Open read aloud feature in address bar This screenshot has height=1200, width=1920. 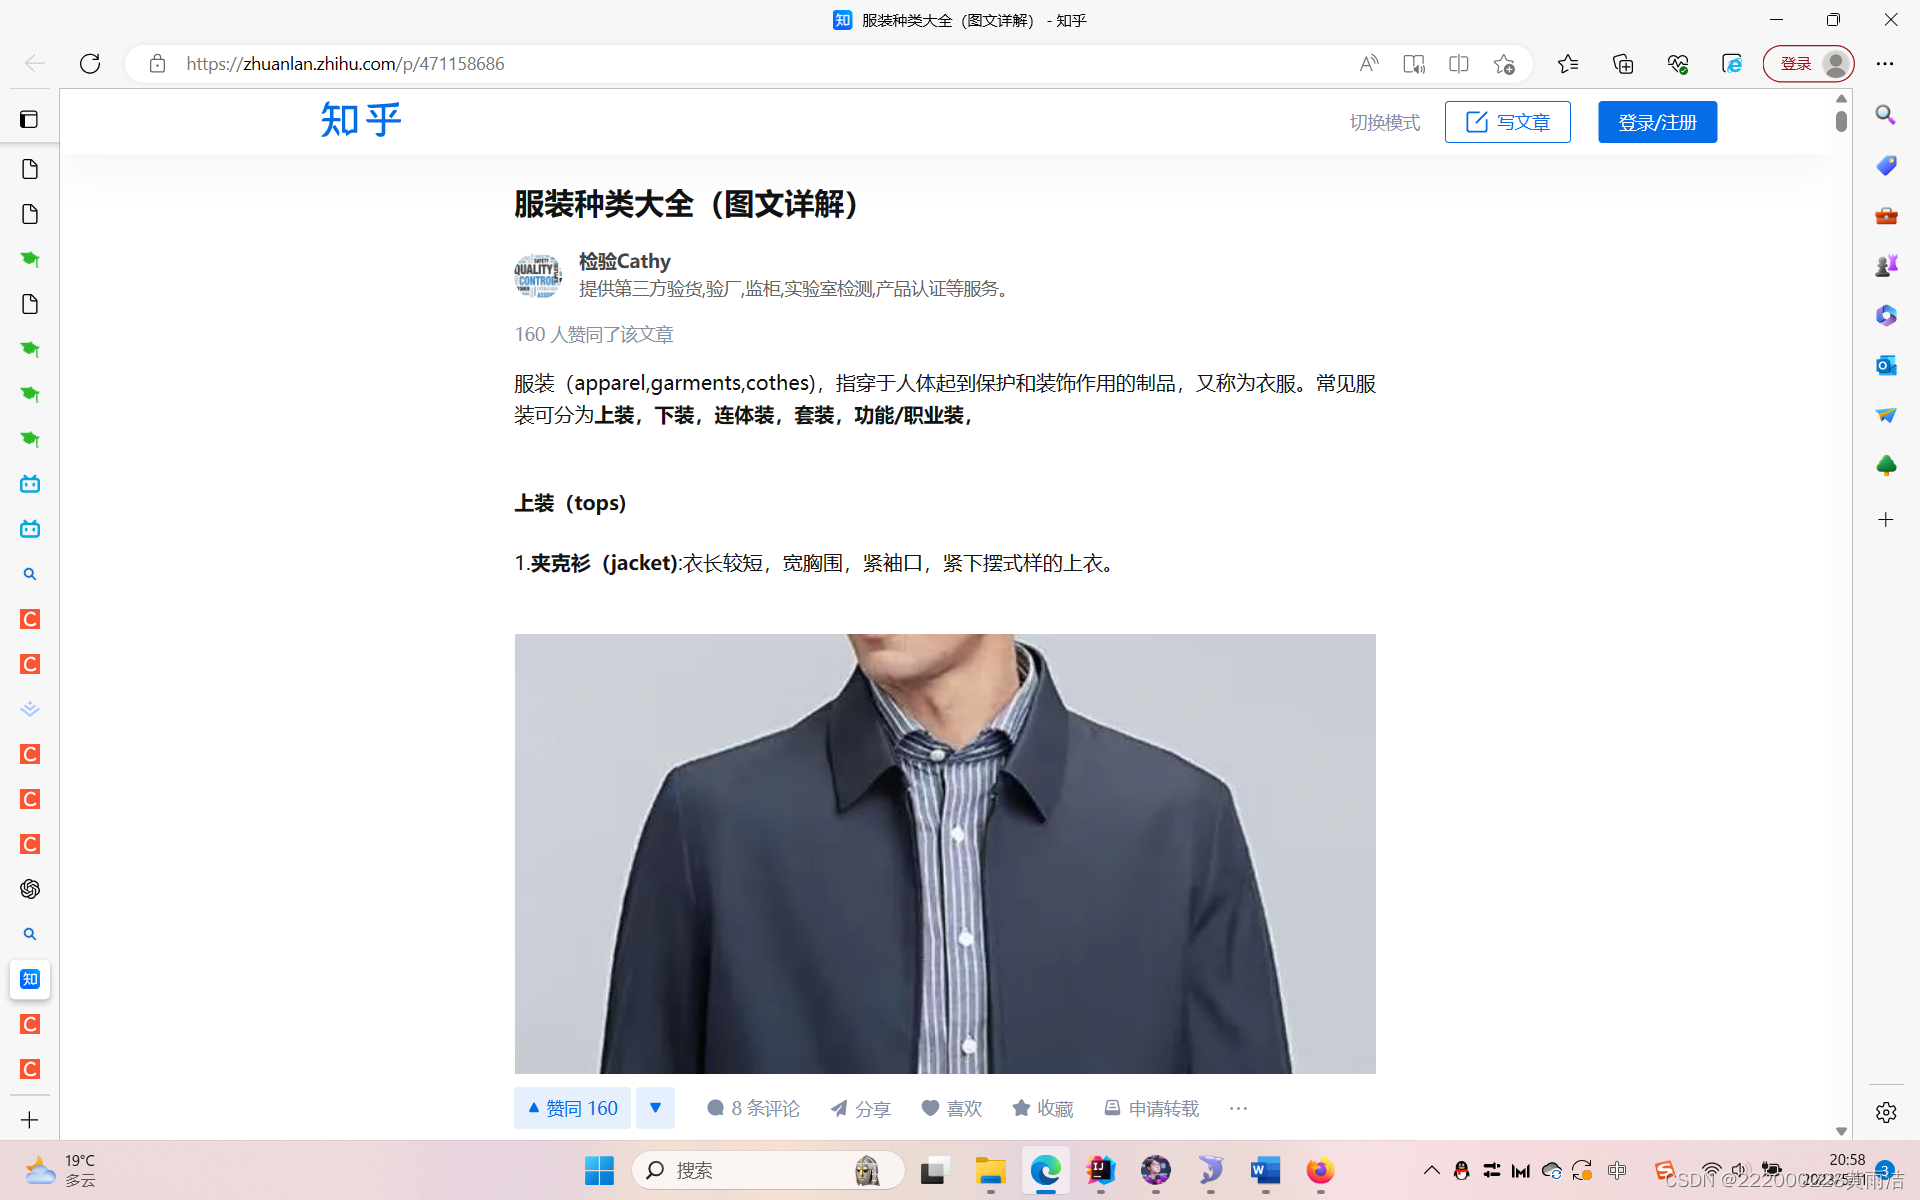tap(1369, 64)
